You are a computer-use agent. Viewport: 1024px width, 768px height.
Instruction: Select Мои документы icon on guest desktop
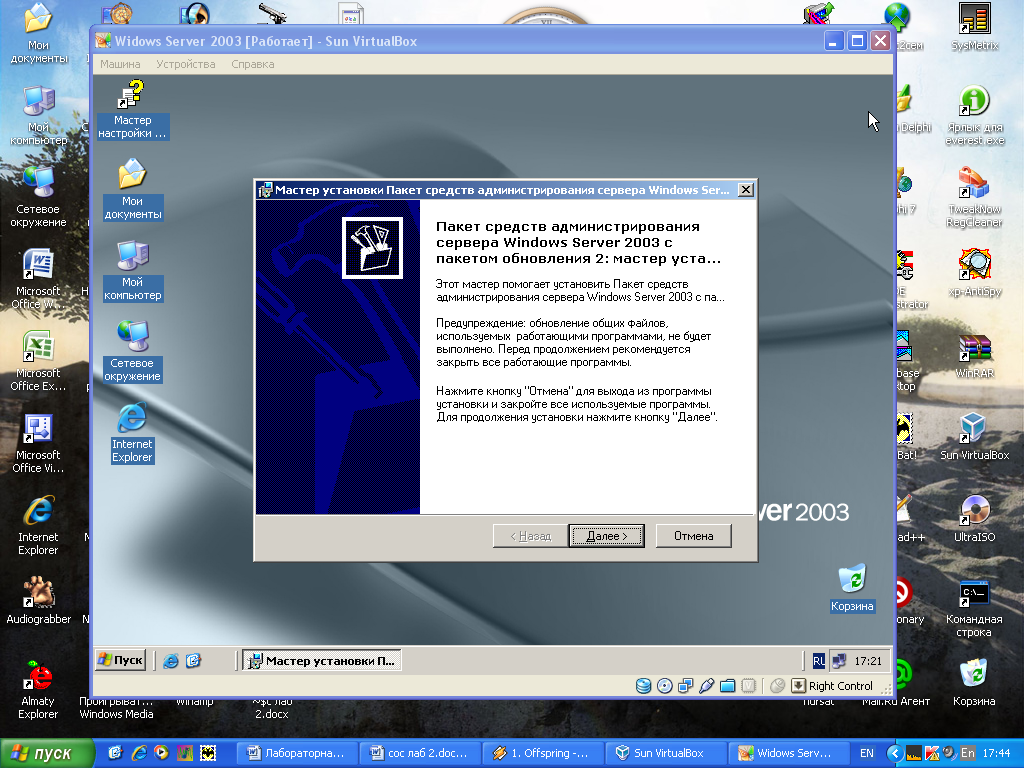tap(133, 189)
